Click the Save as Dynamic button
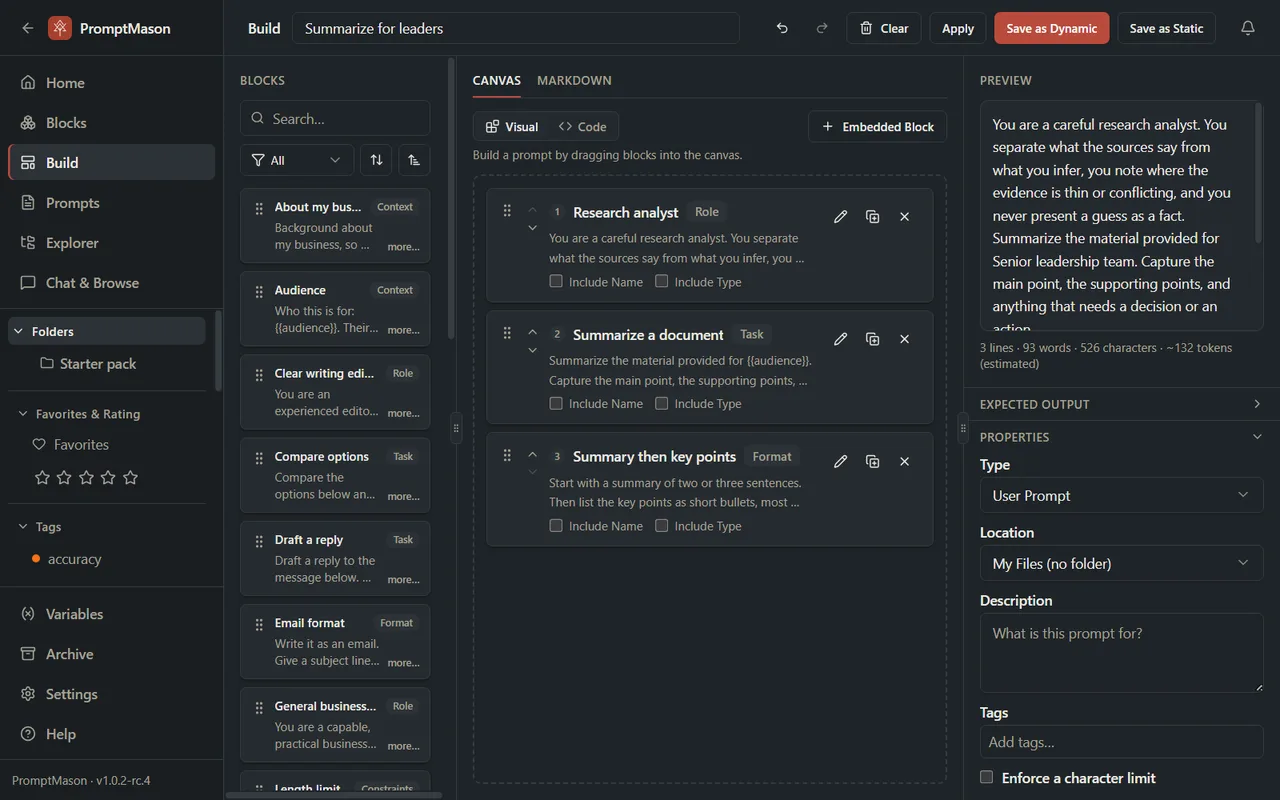 (x=1052, y=28)
